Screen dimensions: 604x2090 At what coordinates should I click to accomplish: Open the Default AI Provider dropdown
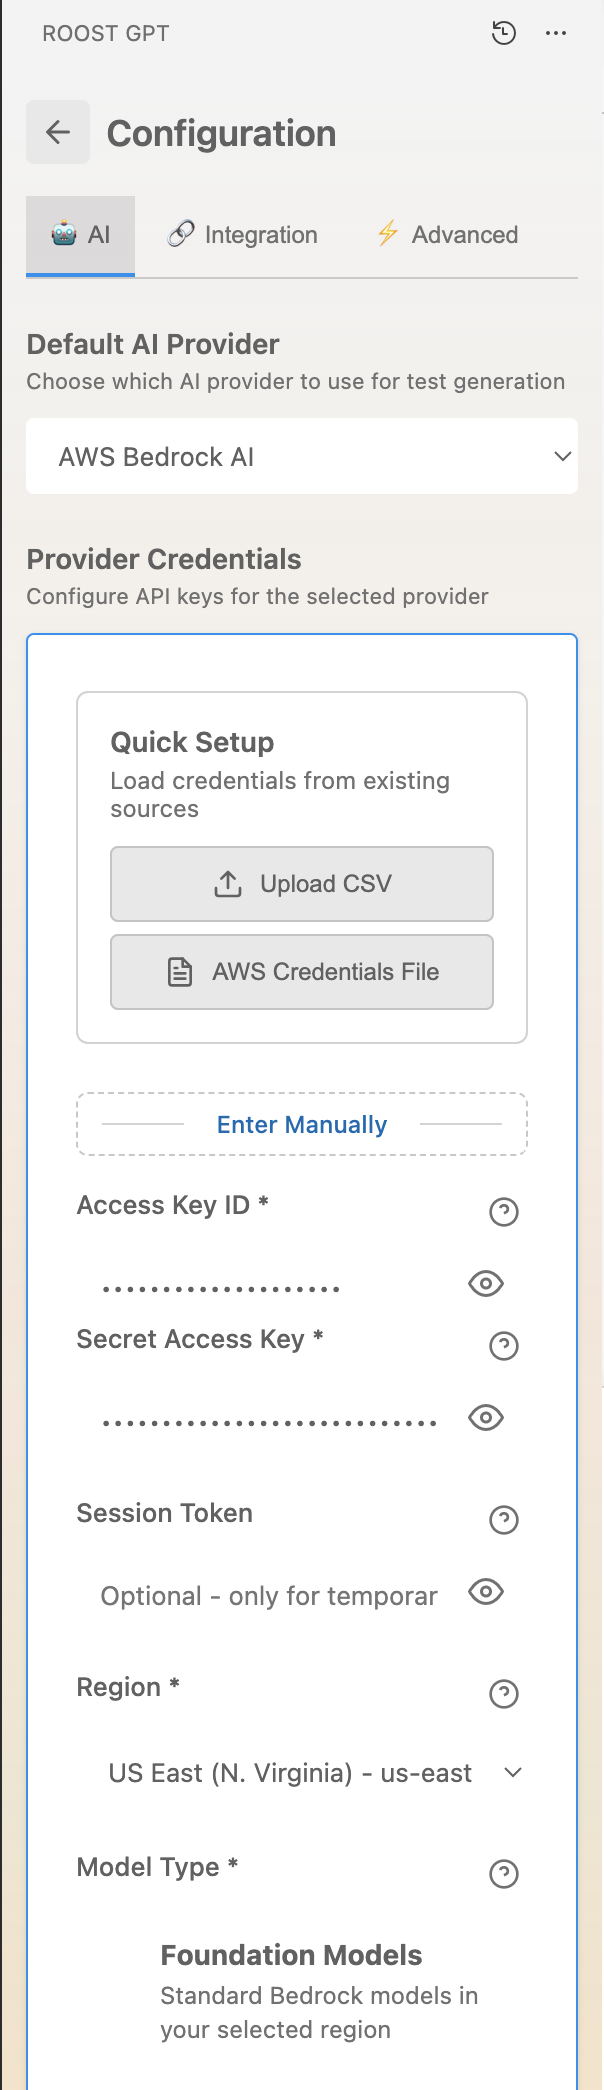tap(302, 456)
